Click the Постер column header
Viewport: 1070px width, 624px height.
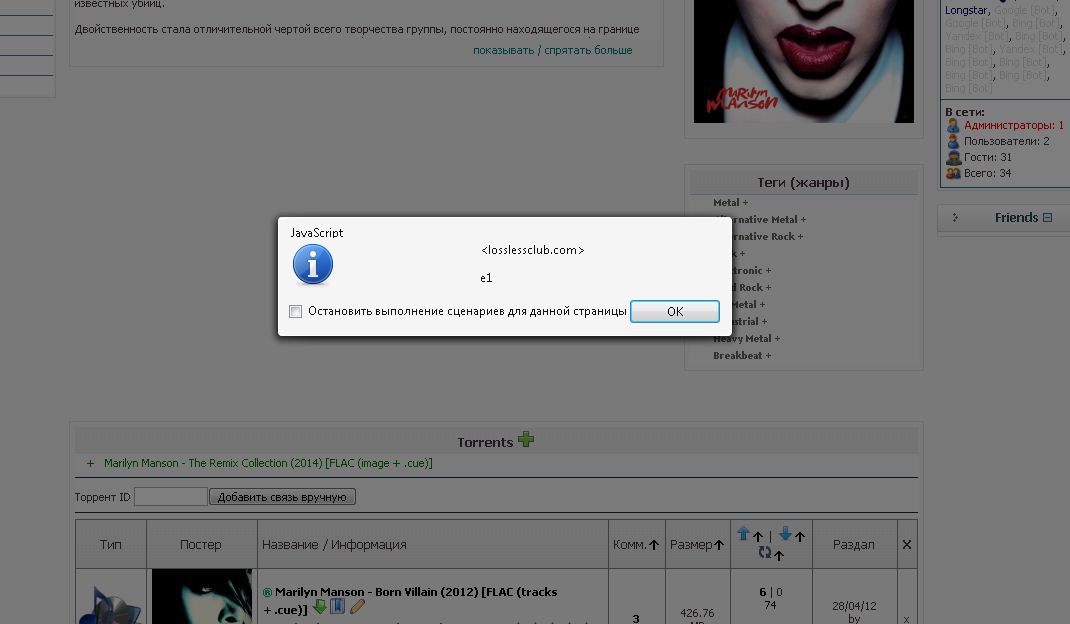[201, 545]
